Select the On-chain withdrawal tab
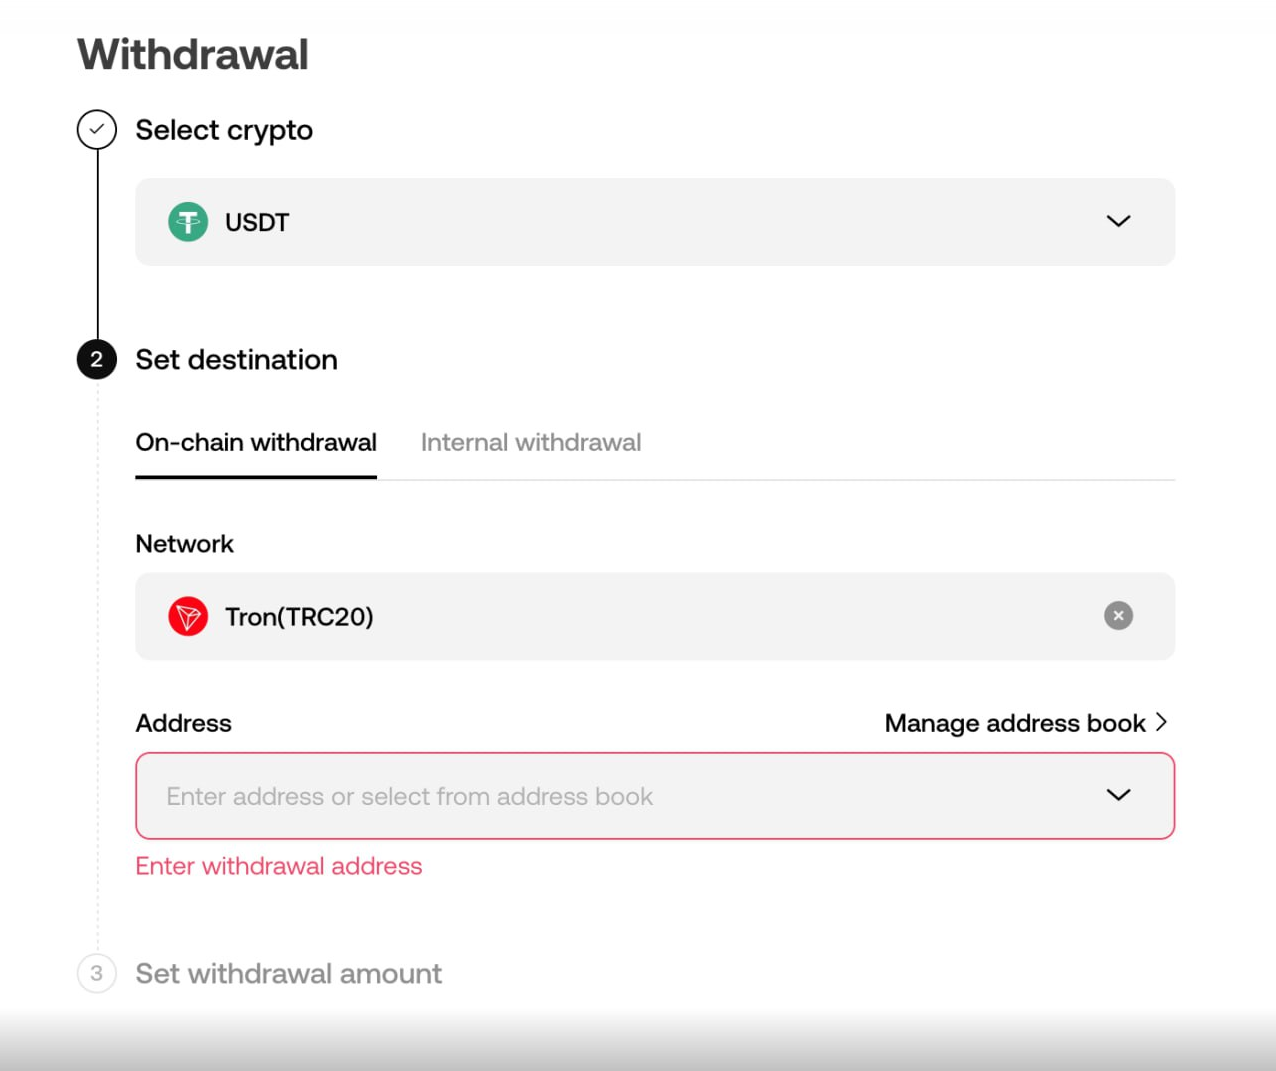The image size is (1276, 1071). coord(256,443)
